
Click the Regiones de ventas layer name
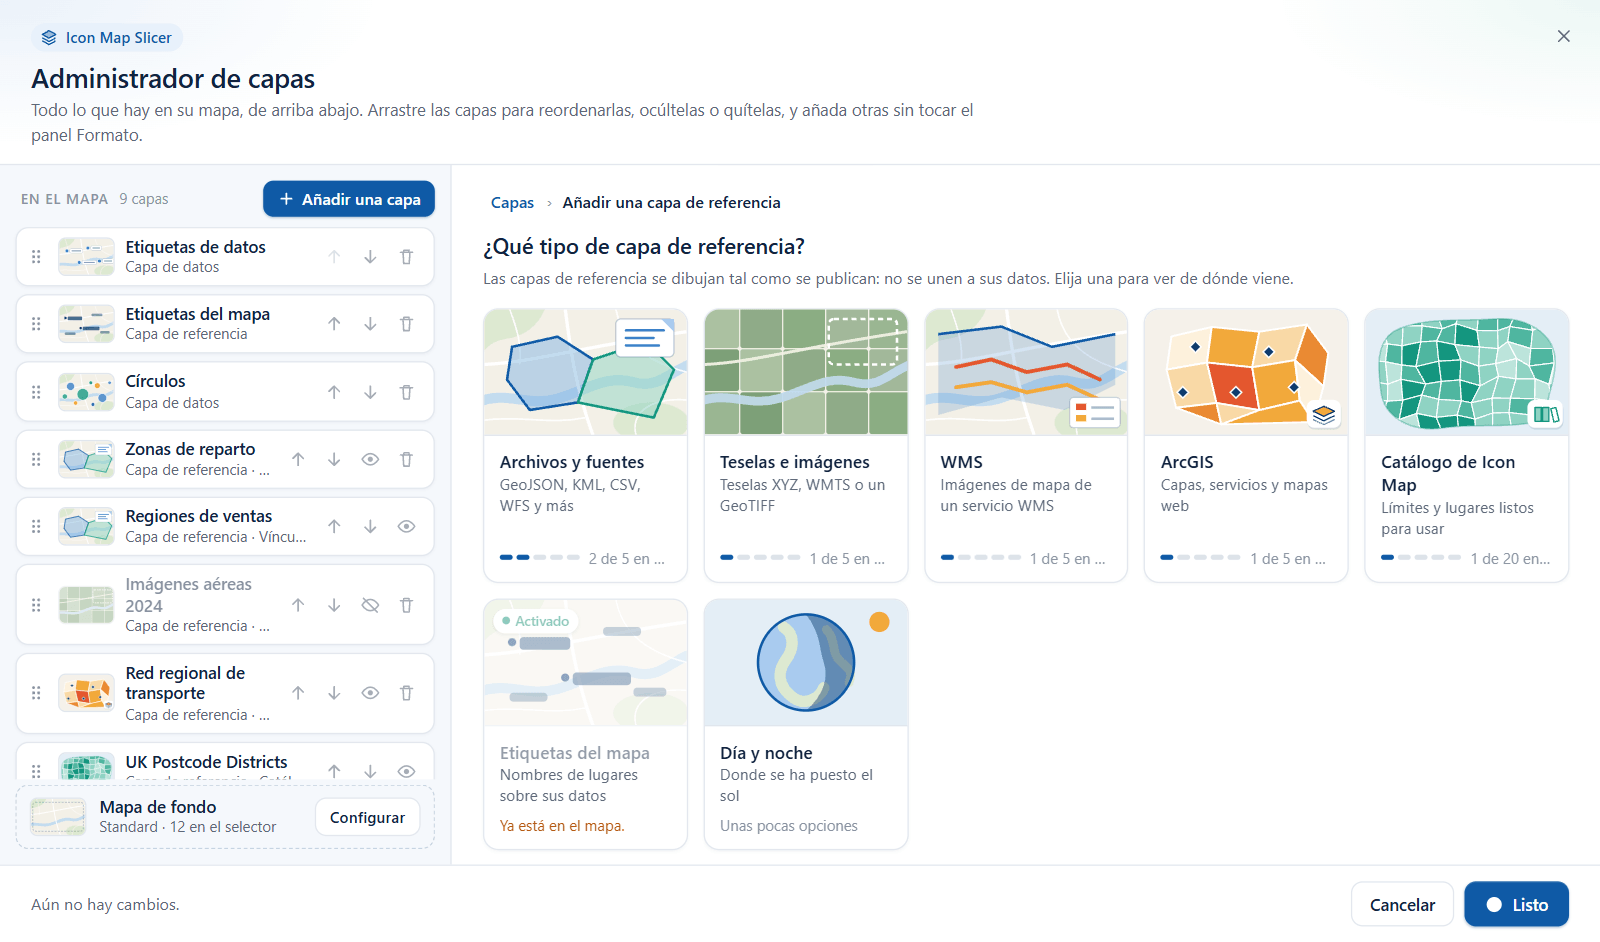[x=199, y=516]
